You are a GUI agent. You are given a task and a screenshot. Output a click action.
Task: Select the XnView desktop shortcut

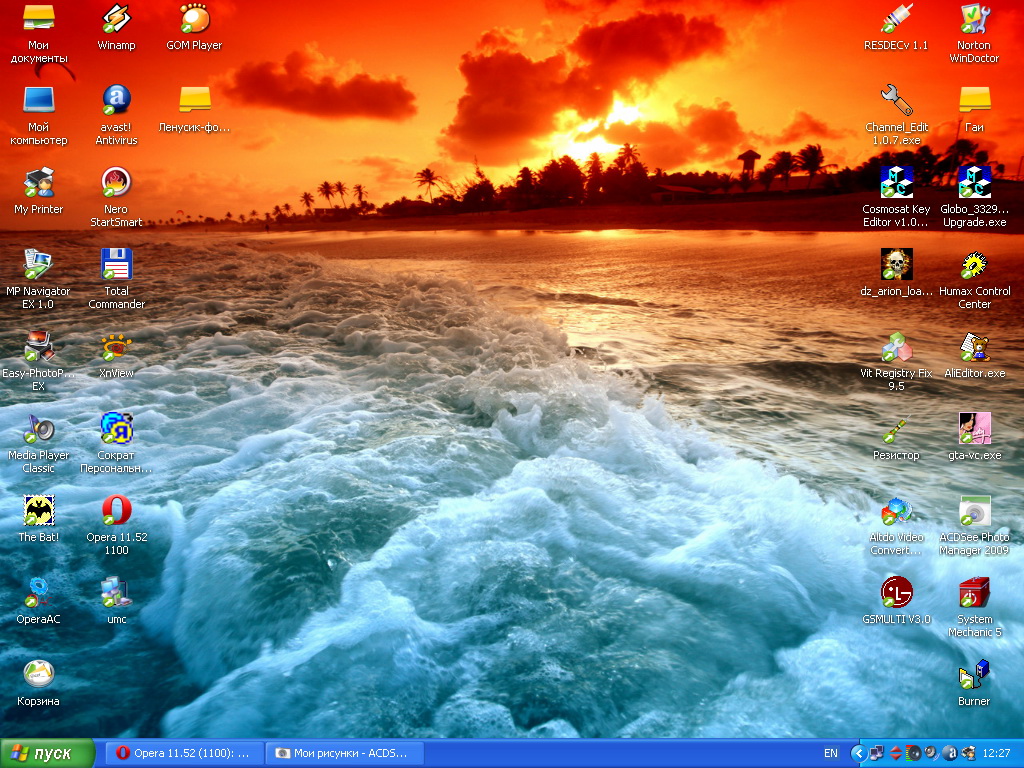116,346
